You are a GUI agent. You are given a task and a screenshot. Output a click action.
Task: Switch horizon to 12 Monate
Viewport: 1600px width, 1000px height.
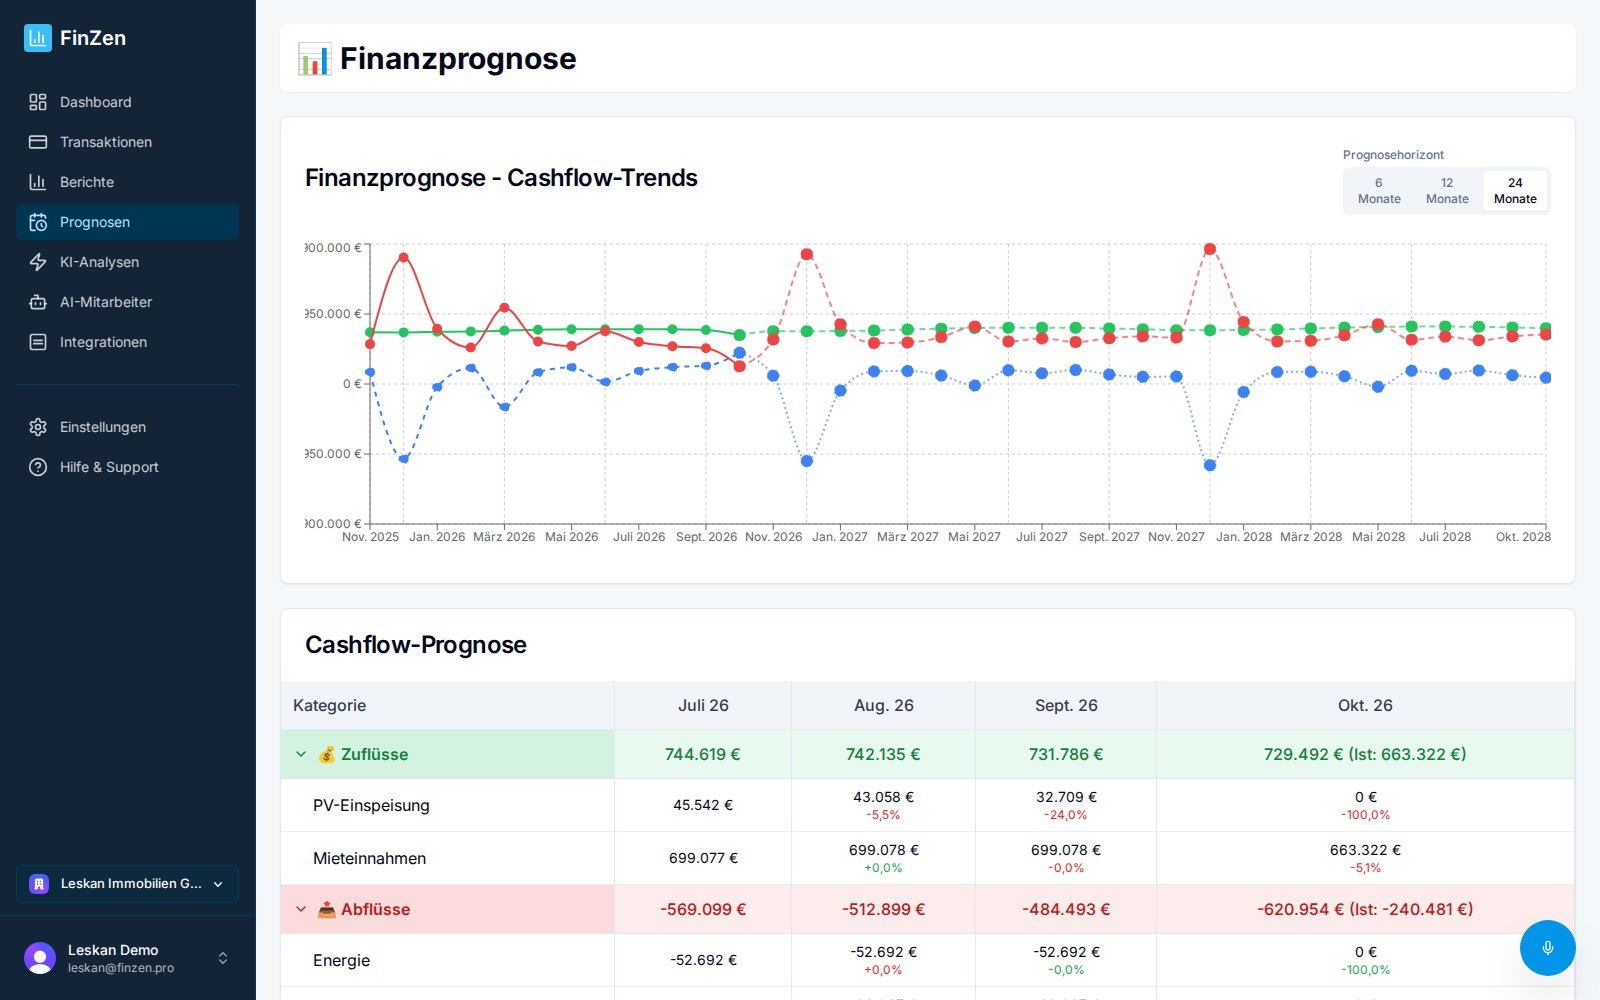pyautogui.click(x=1447, y=190)
